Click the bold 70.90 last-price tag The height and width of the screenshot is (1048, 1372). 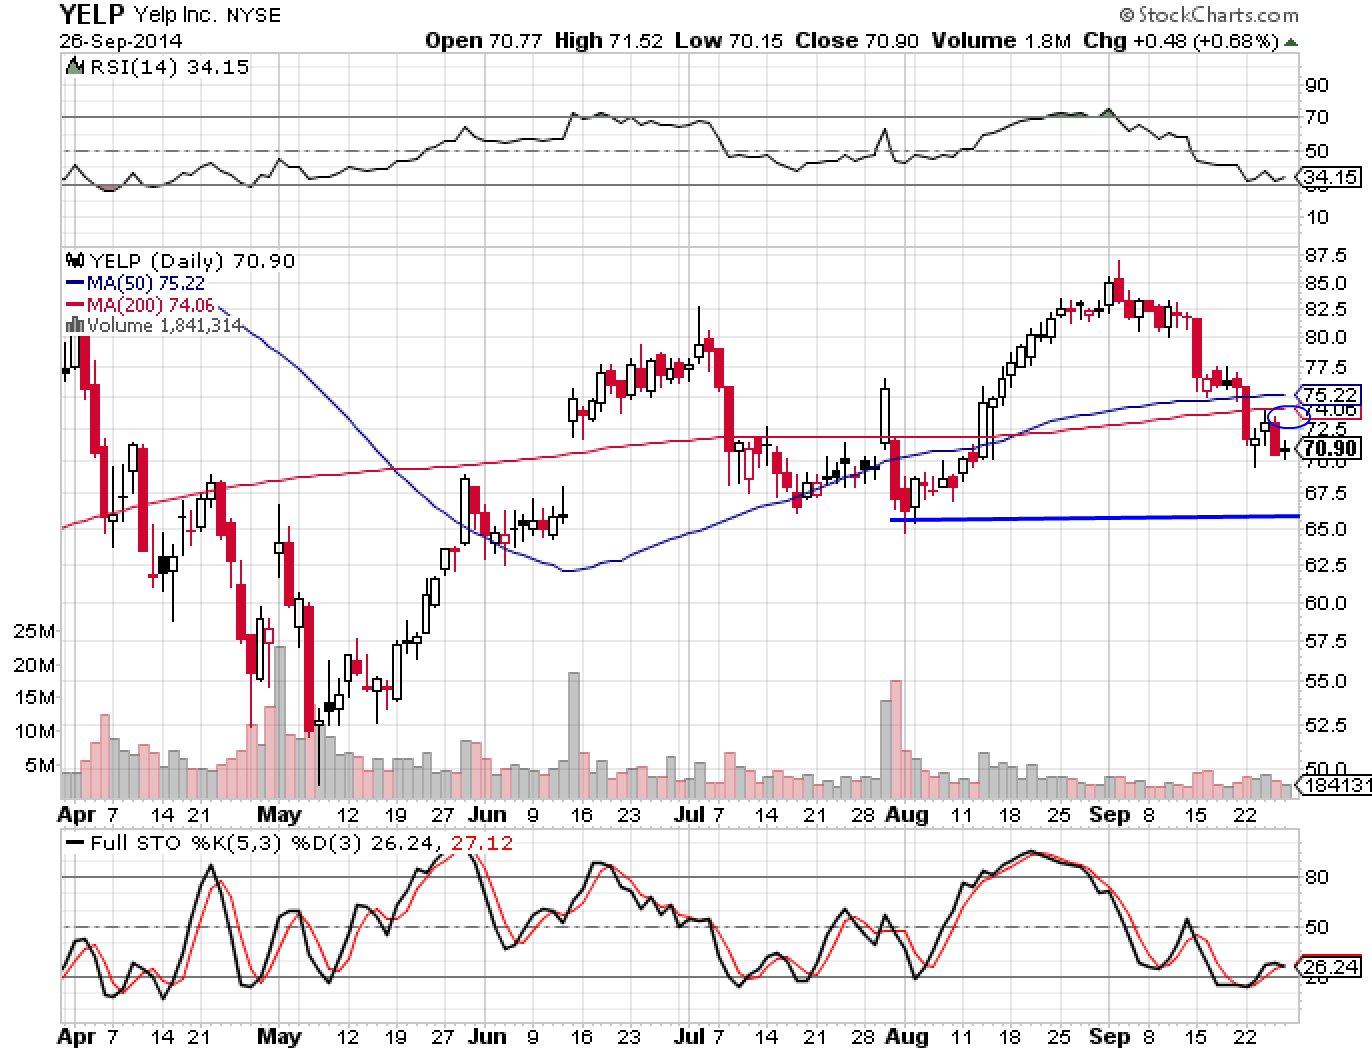[x=1328, y=448]
